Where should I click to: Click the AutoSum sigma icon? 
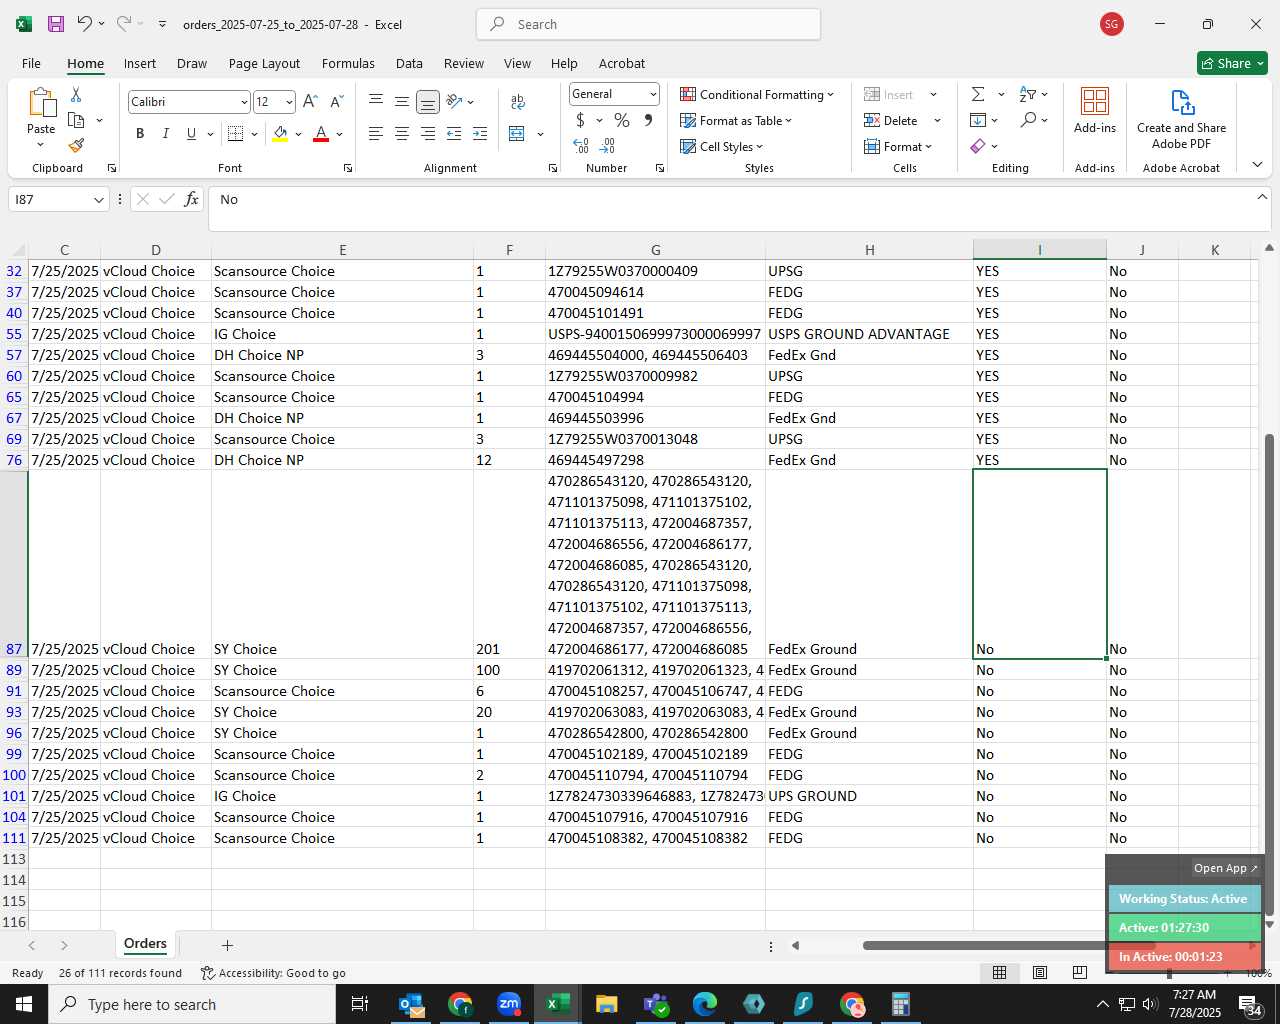coord(978,94)
